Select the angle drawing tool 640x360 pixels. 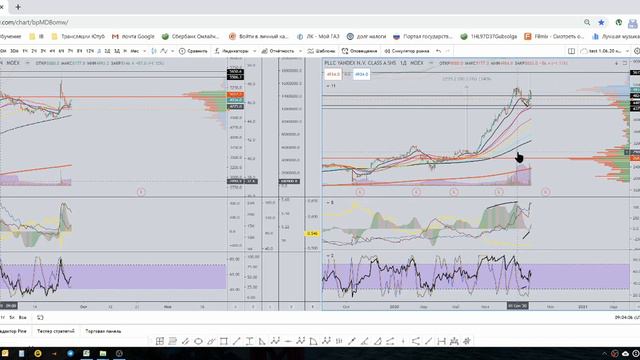[x=364, y=341]
